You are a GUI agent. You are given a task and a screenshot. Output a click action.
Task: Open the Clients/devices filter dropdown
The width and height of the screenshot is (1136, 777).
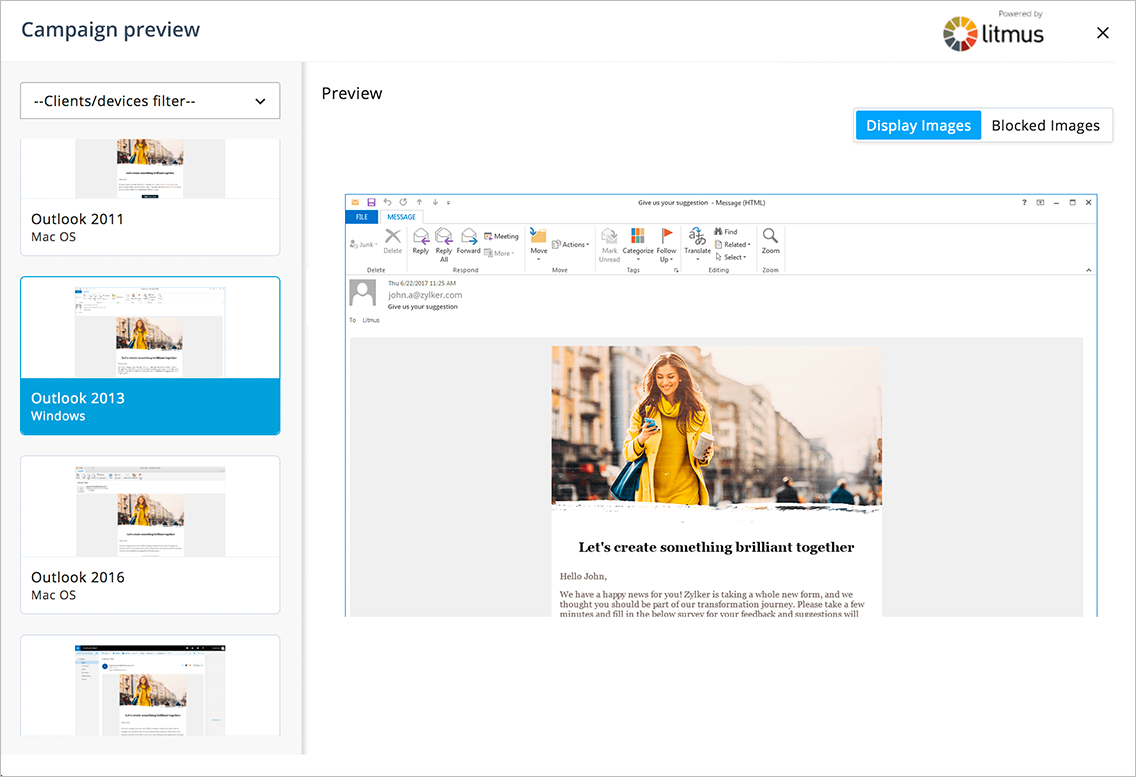click(x=150, y=101)
